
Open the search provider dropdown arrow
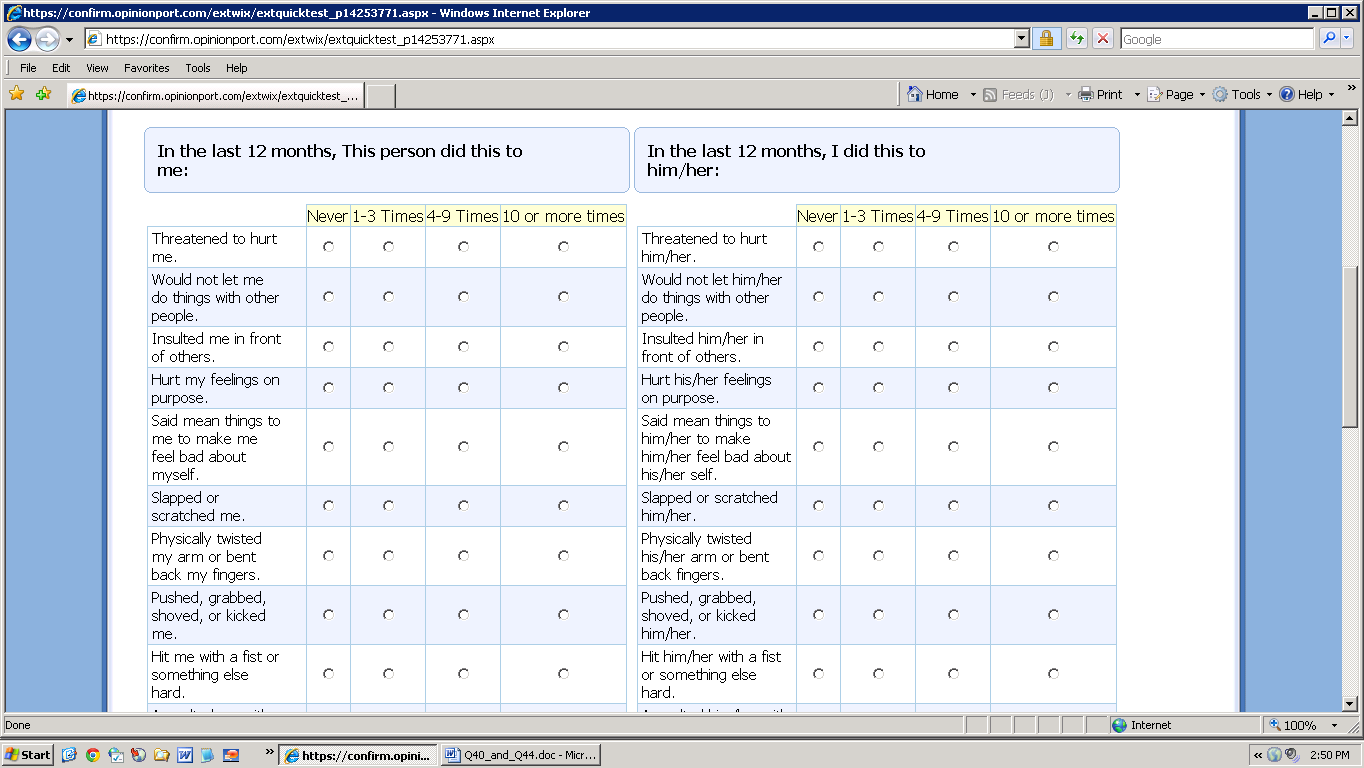1347,39
